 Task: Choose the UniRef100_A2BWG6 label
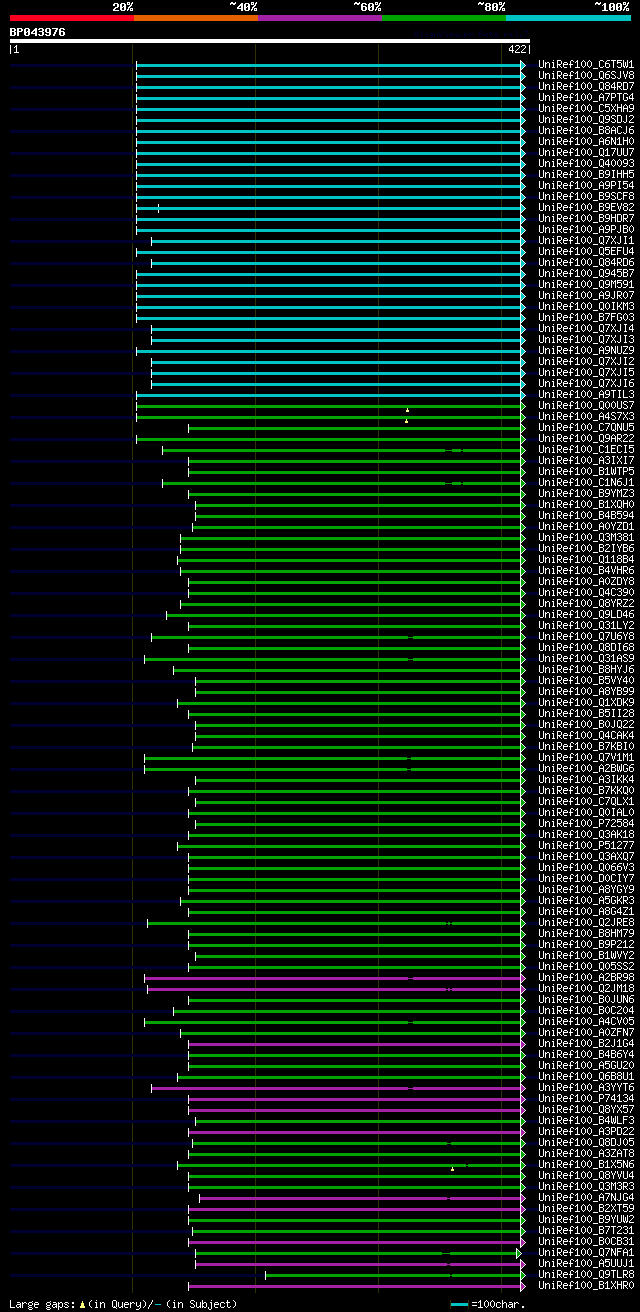pos(586,768)
